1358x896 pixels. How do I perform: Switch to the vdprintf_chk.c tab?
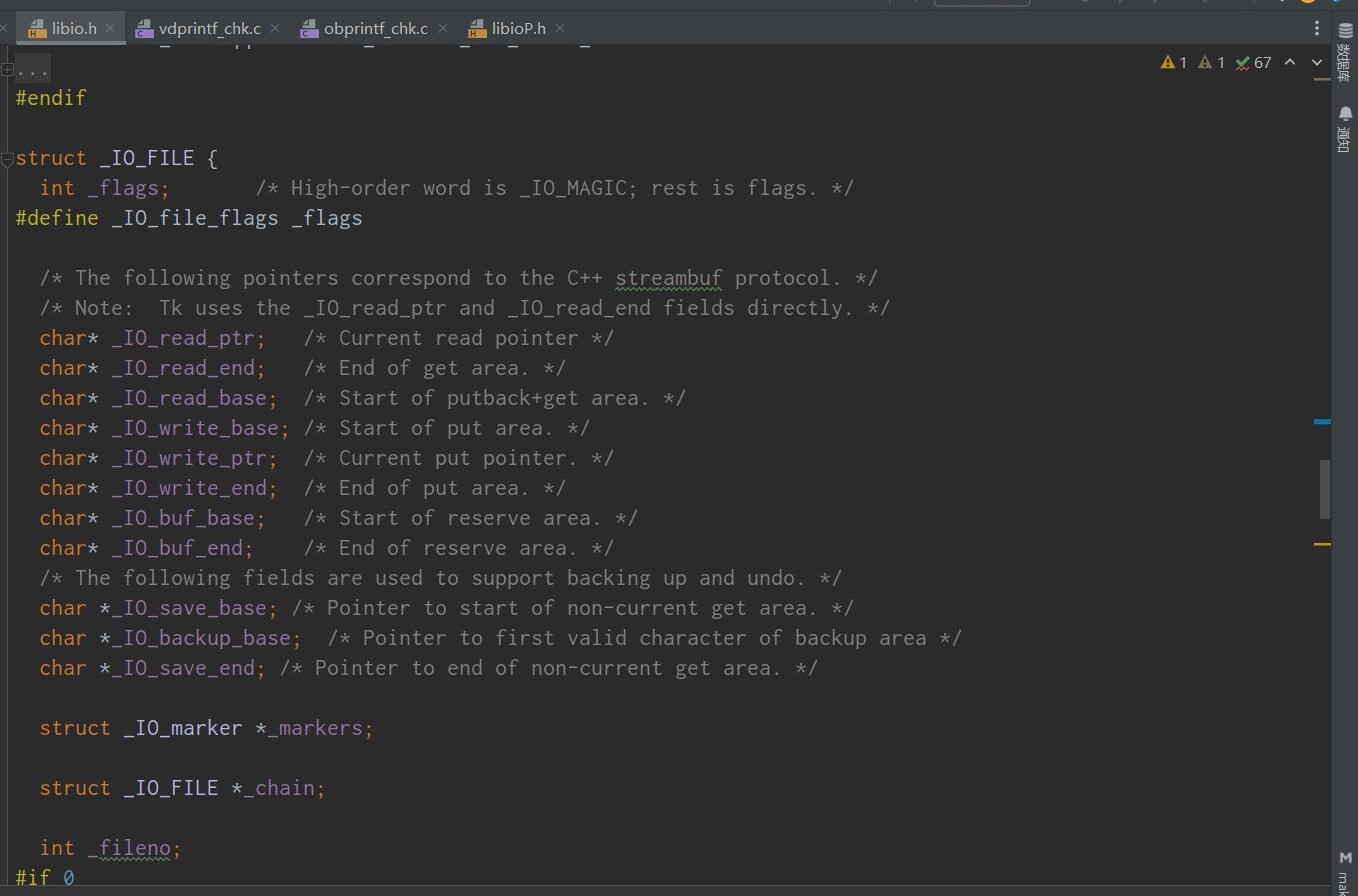coord(209,28)
